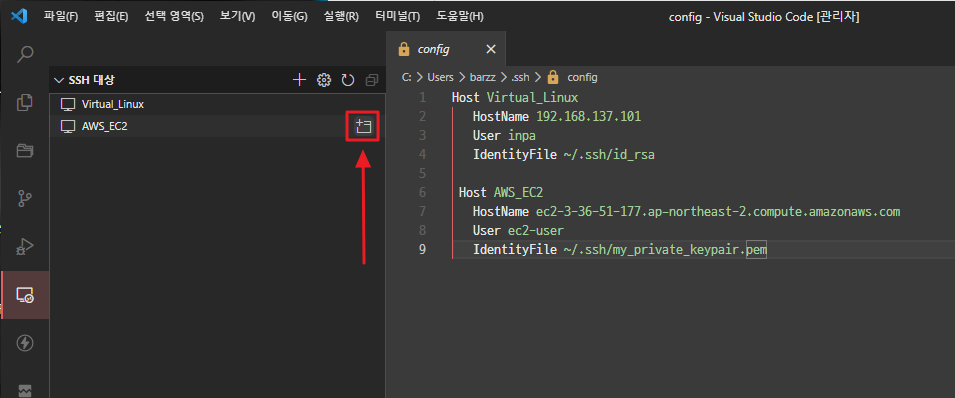Open the 파일(F) menu
Viewport: 955px width, 398px height.
coord(61,16)
